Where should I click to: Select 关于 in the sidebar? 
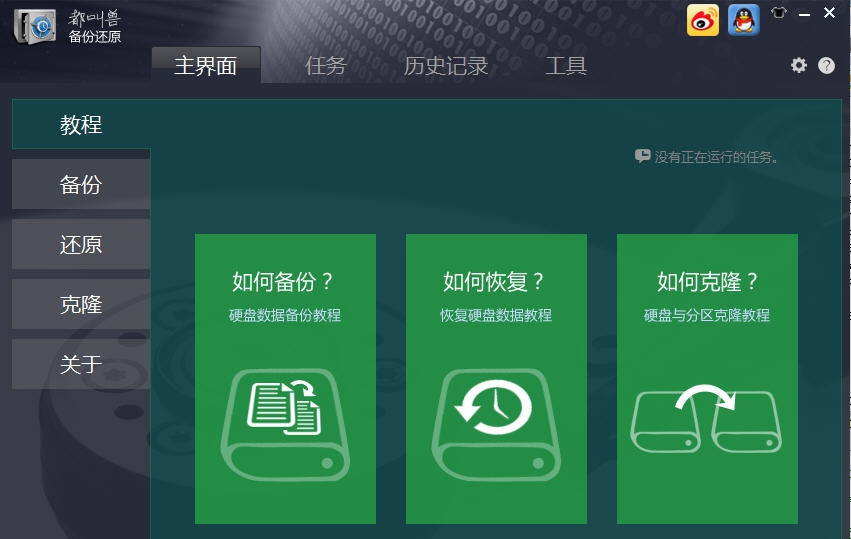(81, 364)
